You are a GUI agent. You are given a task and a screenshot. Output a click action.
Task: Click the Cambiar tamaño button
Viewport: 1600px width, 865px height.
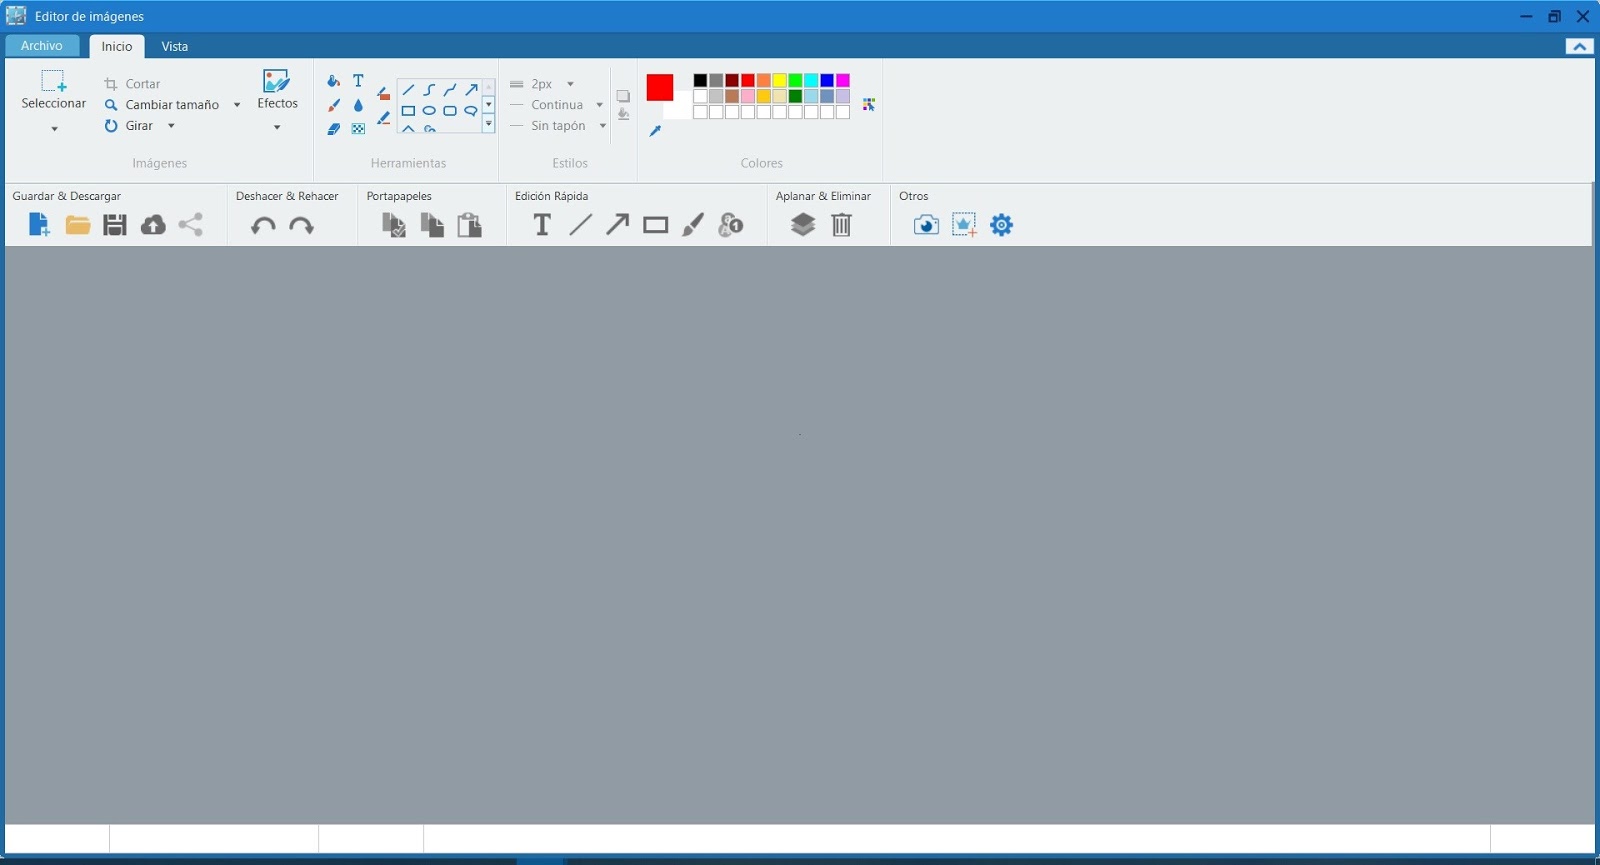click(x=162, y=105)
